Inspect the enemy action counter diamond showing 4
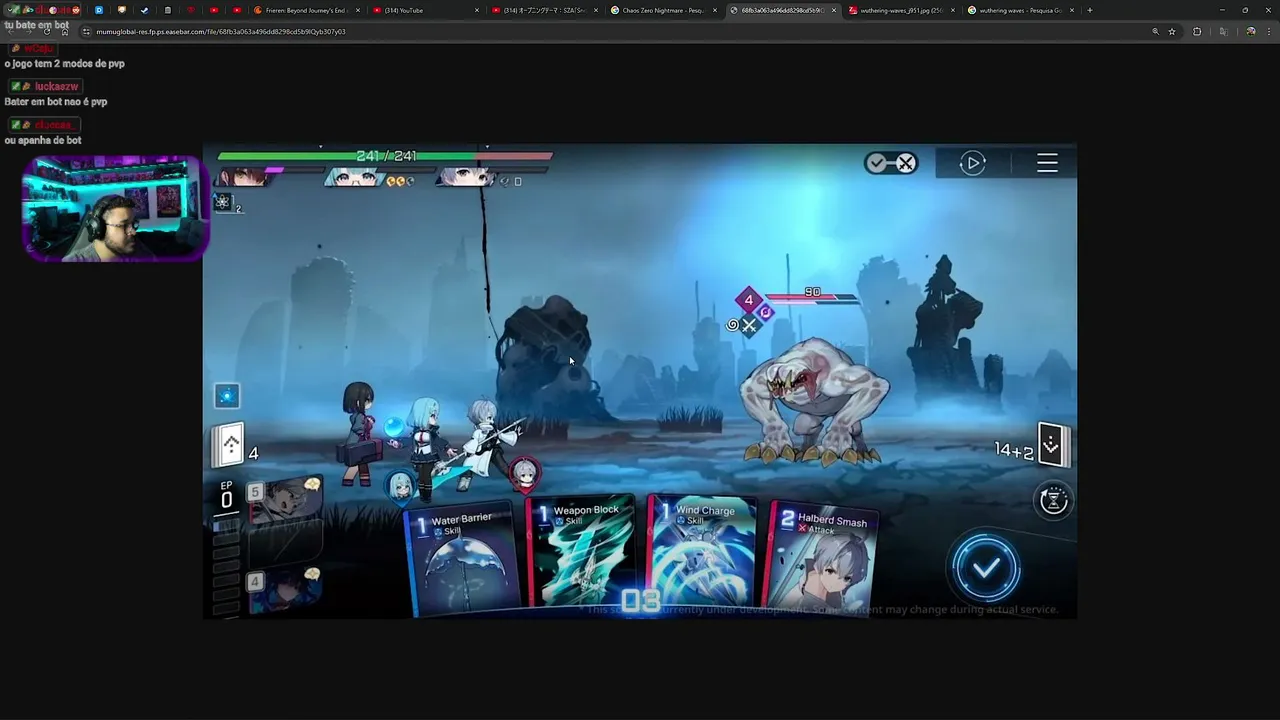 tap(748, 300)
